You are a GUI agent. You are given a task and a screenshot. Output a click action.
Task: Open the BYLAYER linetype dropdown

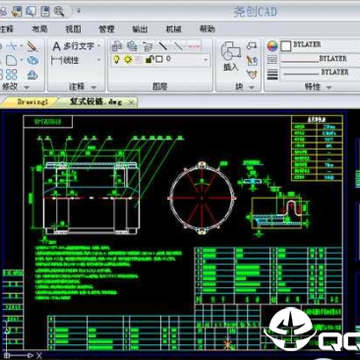click(320, 59)
